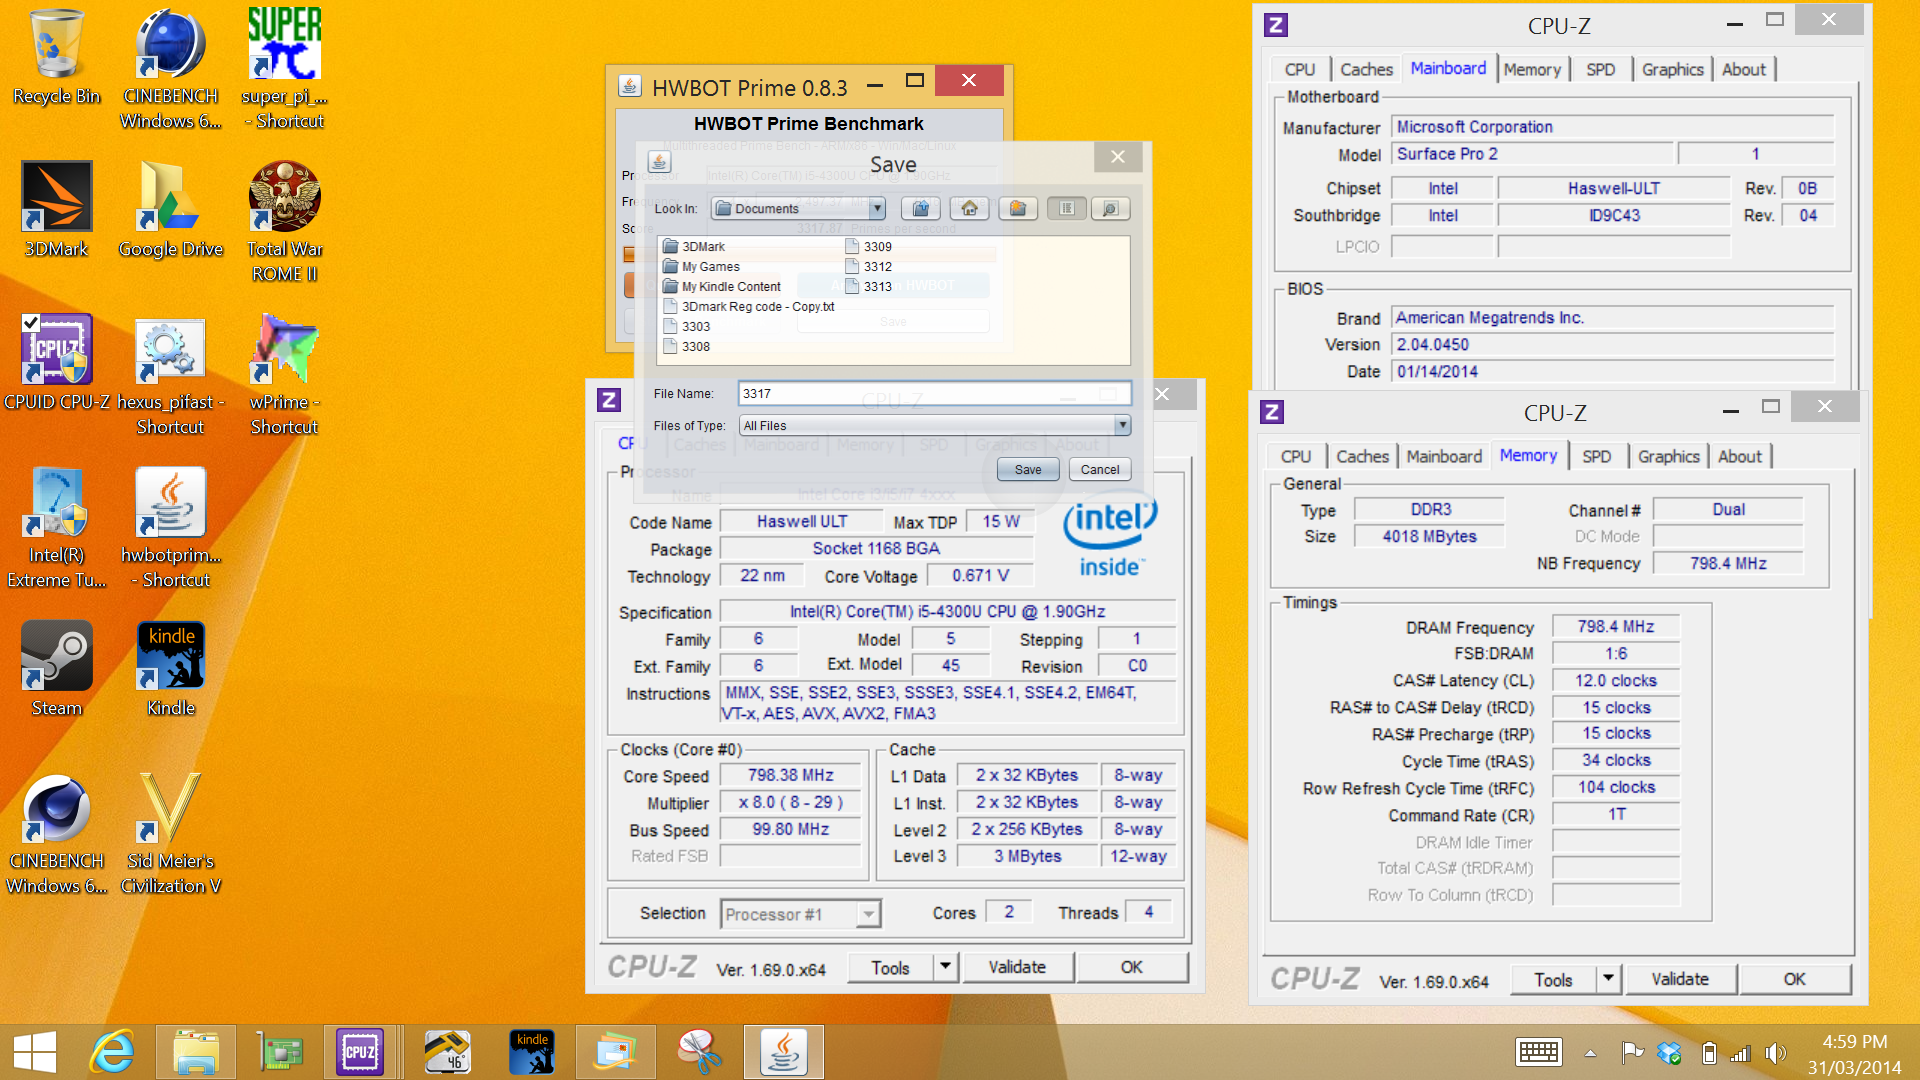
Task: Select the super_pi shortcut icon
Action: tap(285, 69)
